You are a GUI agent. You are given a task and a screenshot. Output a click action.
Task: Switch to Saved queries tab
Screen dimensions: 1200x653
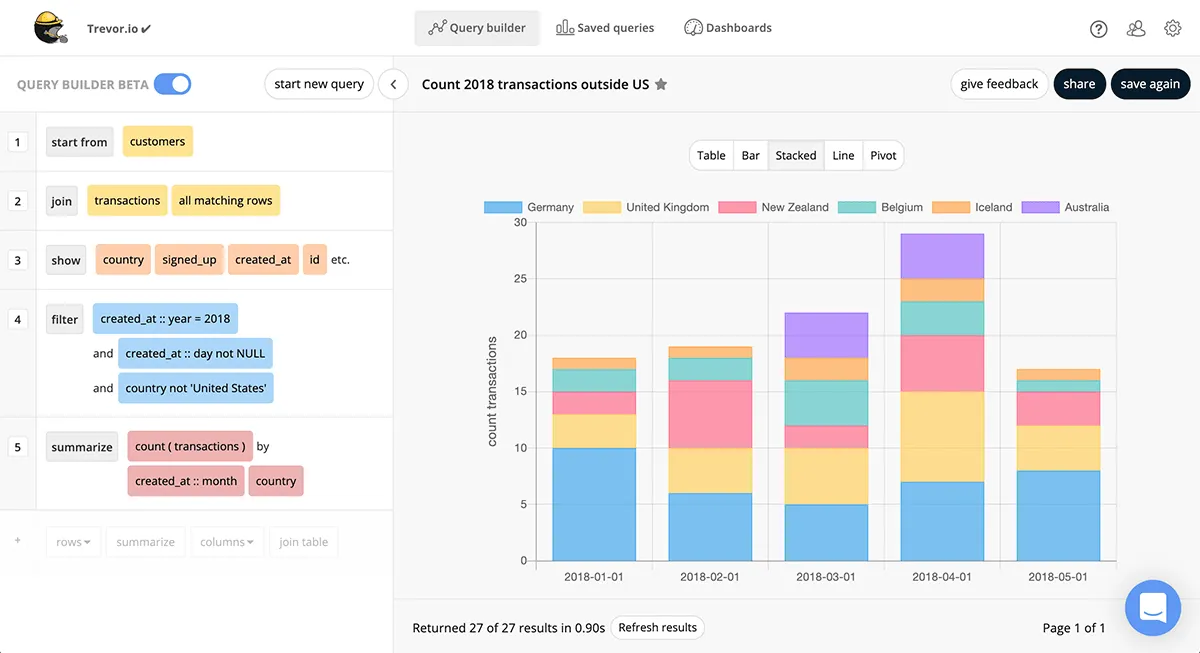[605, 28]
